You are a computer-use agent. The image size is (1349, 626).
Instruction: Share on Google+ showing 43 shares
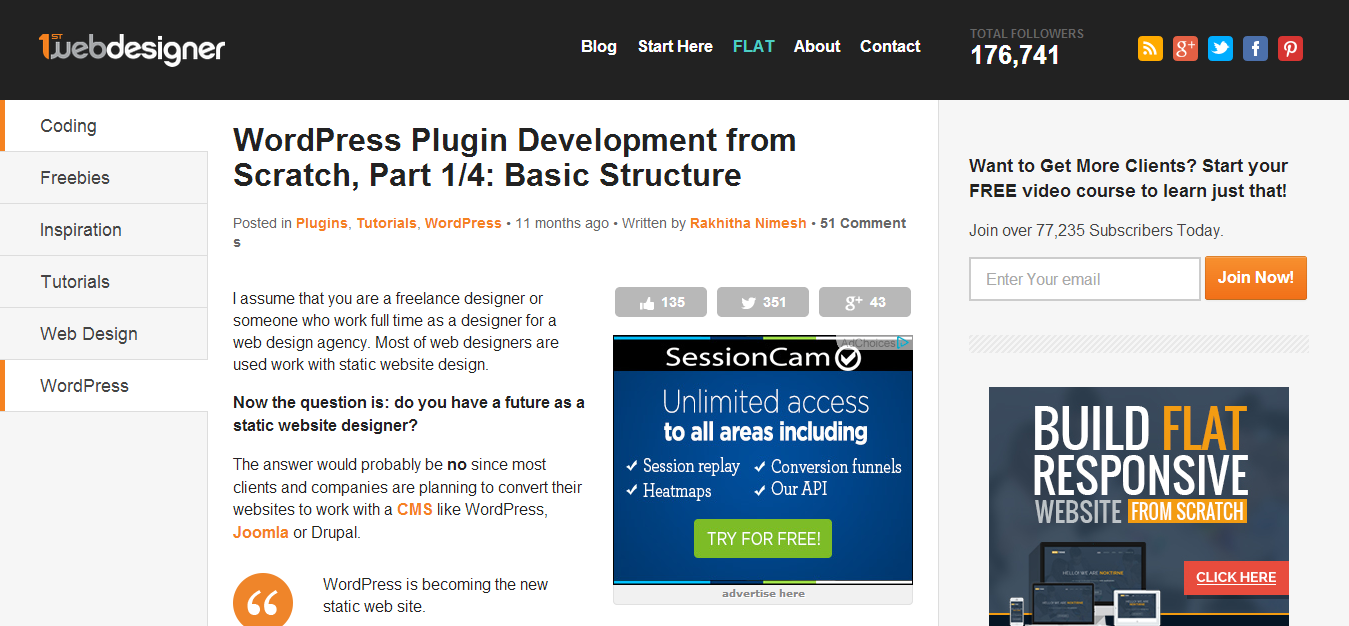pyautogui.click(x=865, y=302)
